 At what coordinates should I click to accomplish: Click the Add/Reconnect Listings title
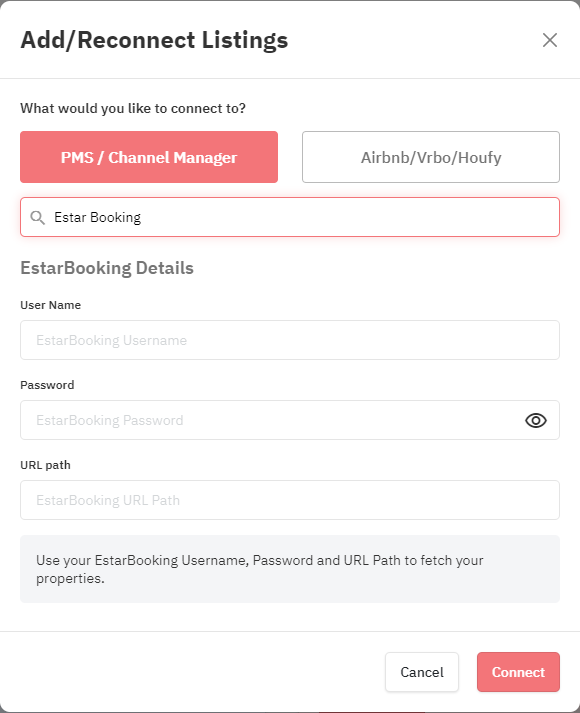pyautogui.click(x=154, y=40)
